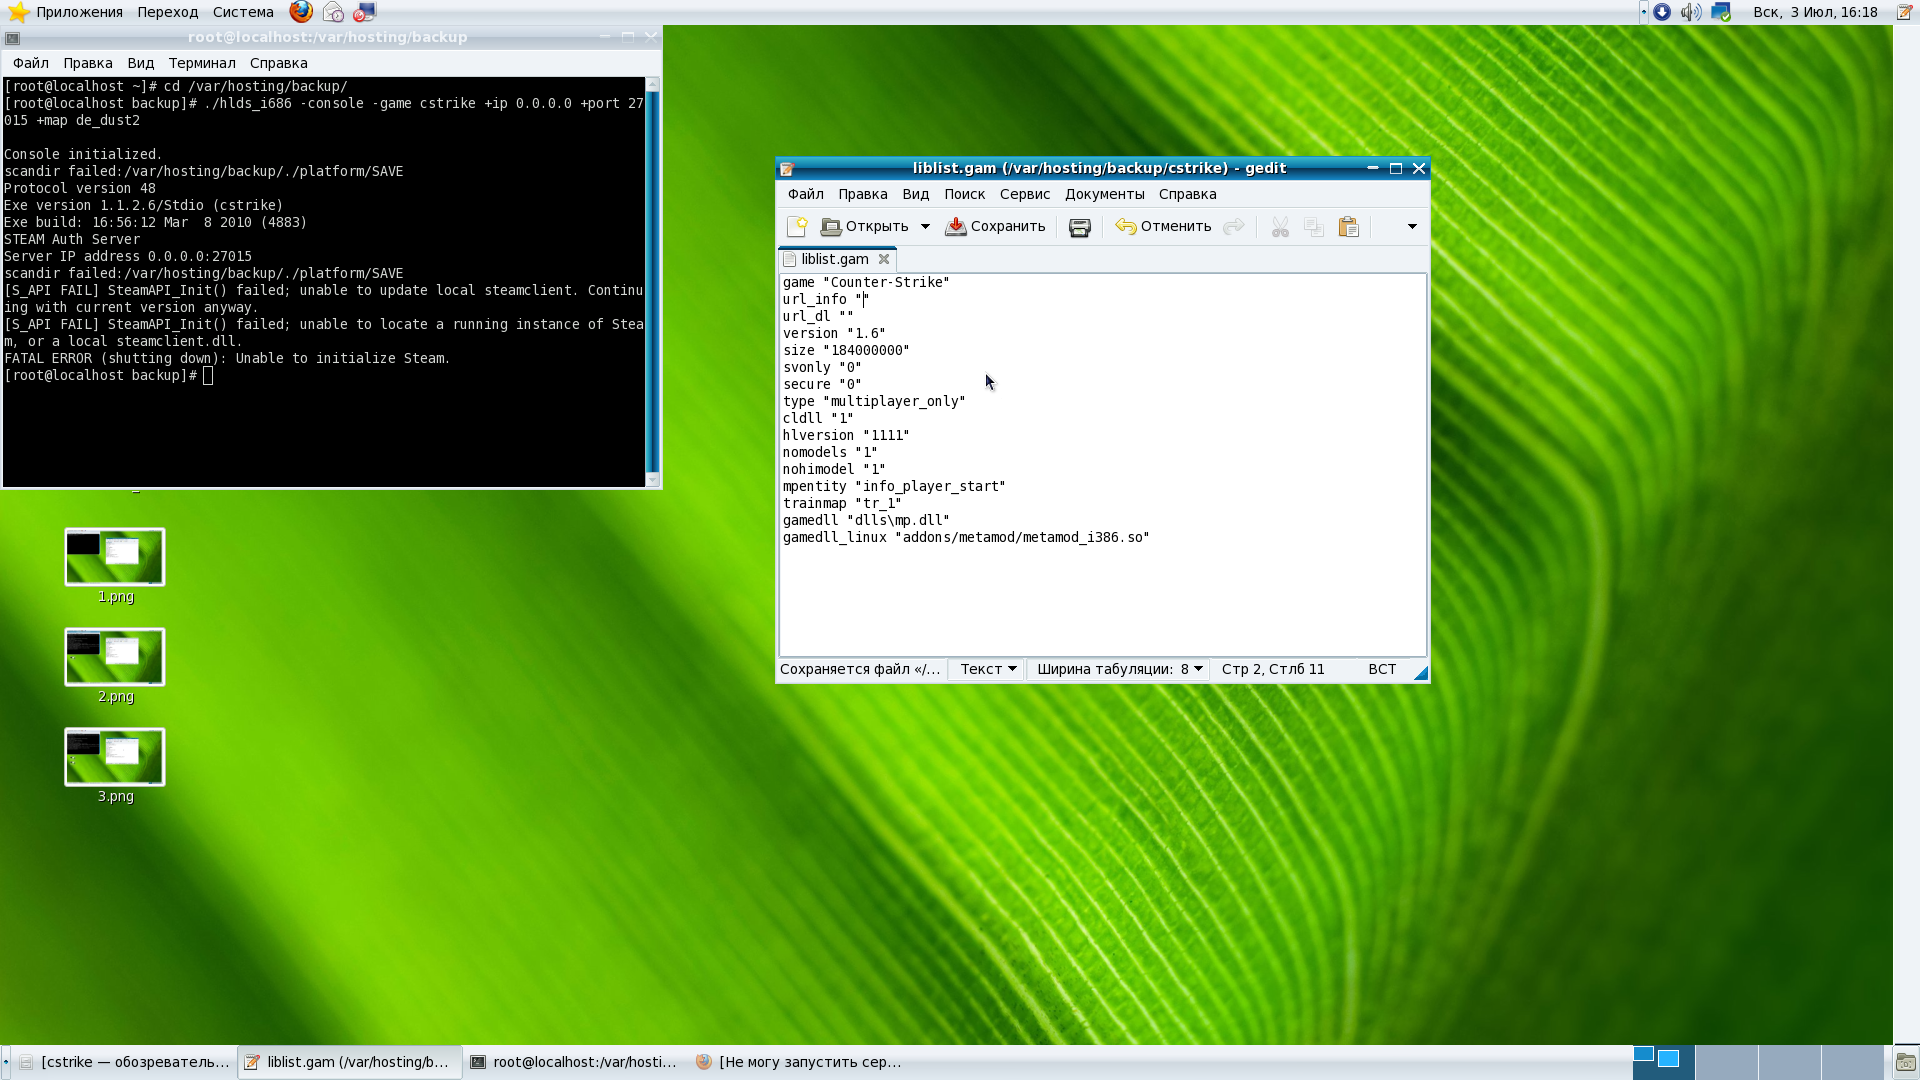Click the url_dl line in editor
The width and height of the screenshot is (1920, 1080).
pyautogui.click(x=818, y=316)
